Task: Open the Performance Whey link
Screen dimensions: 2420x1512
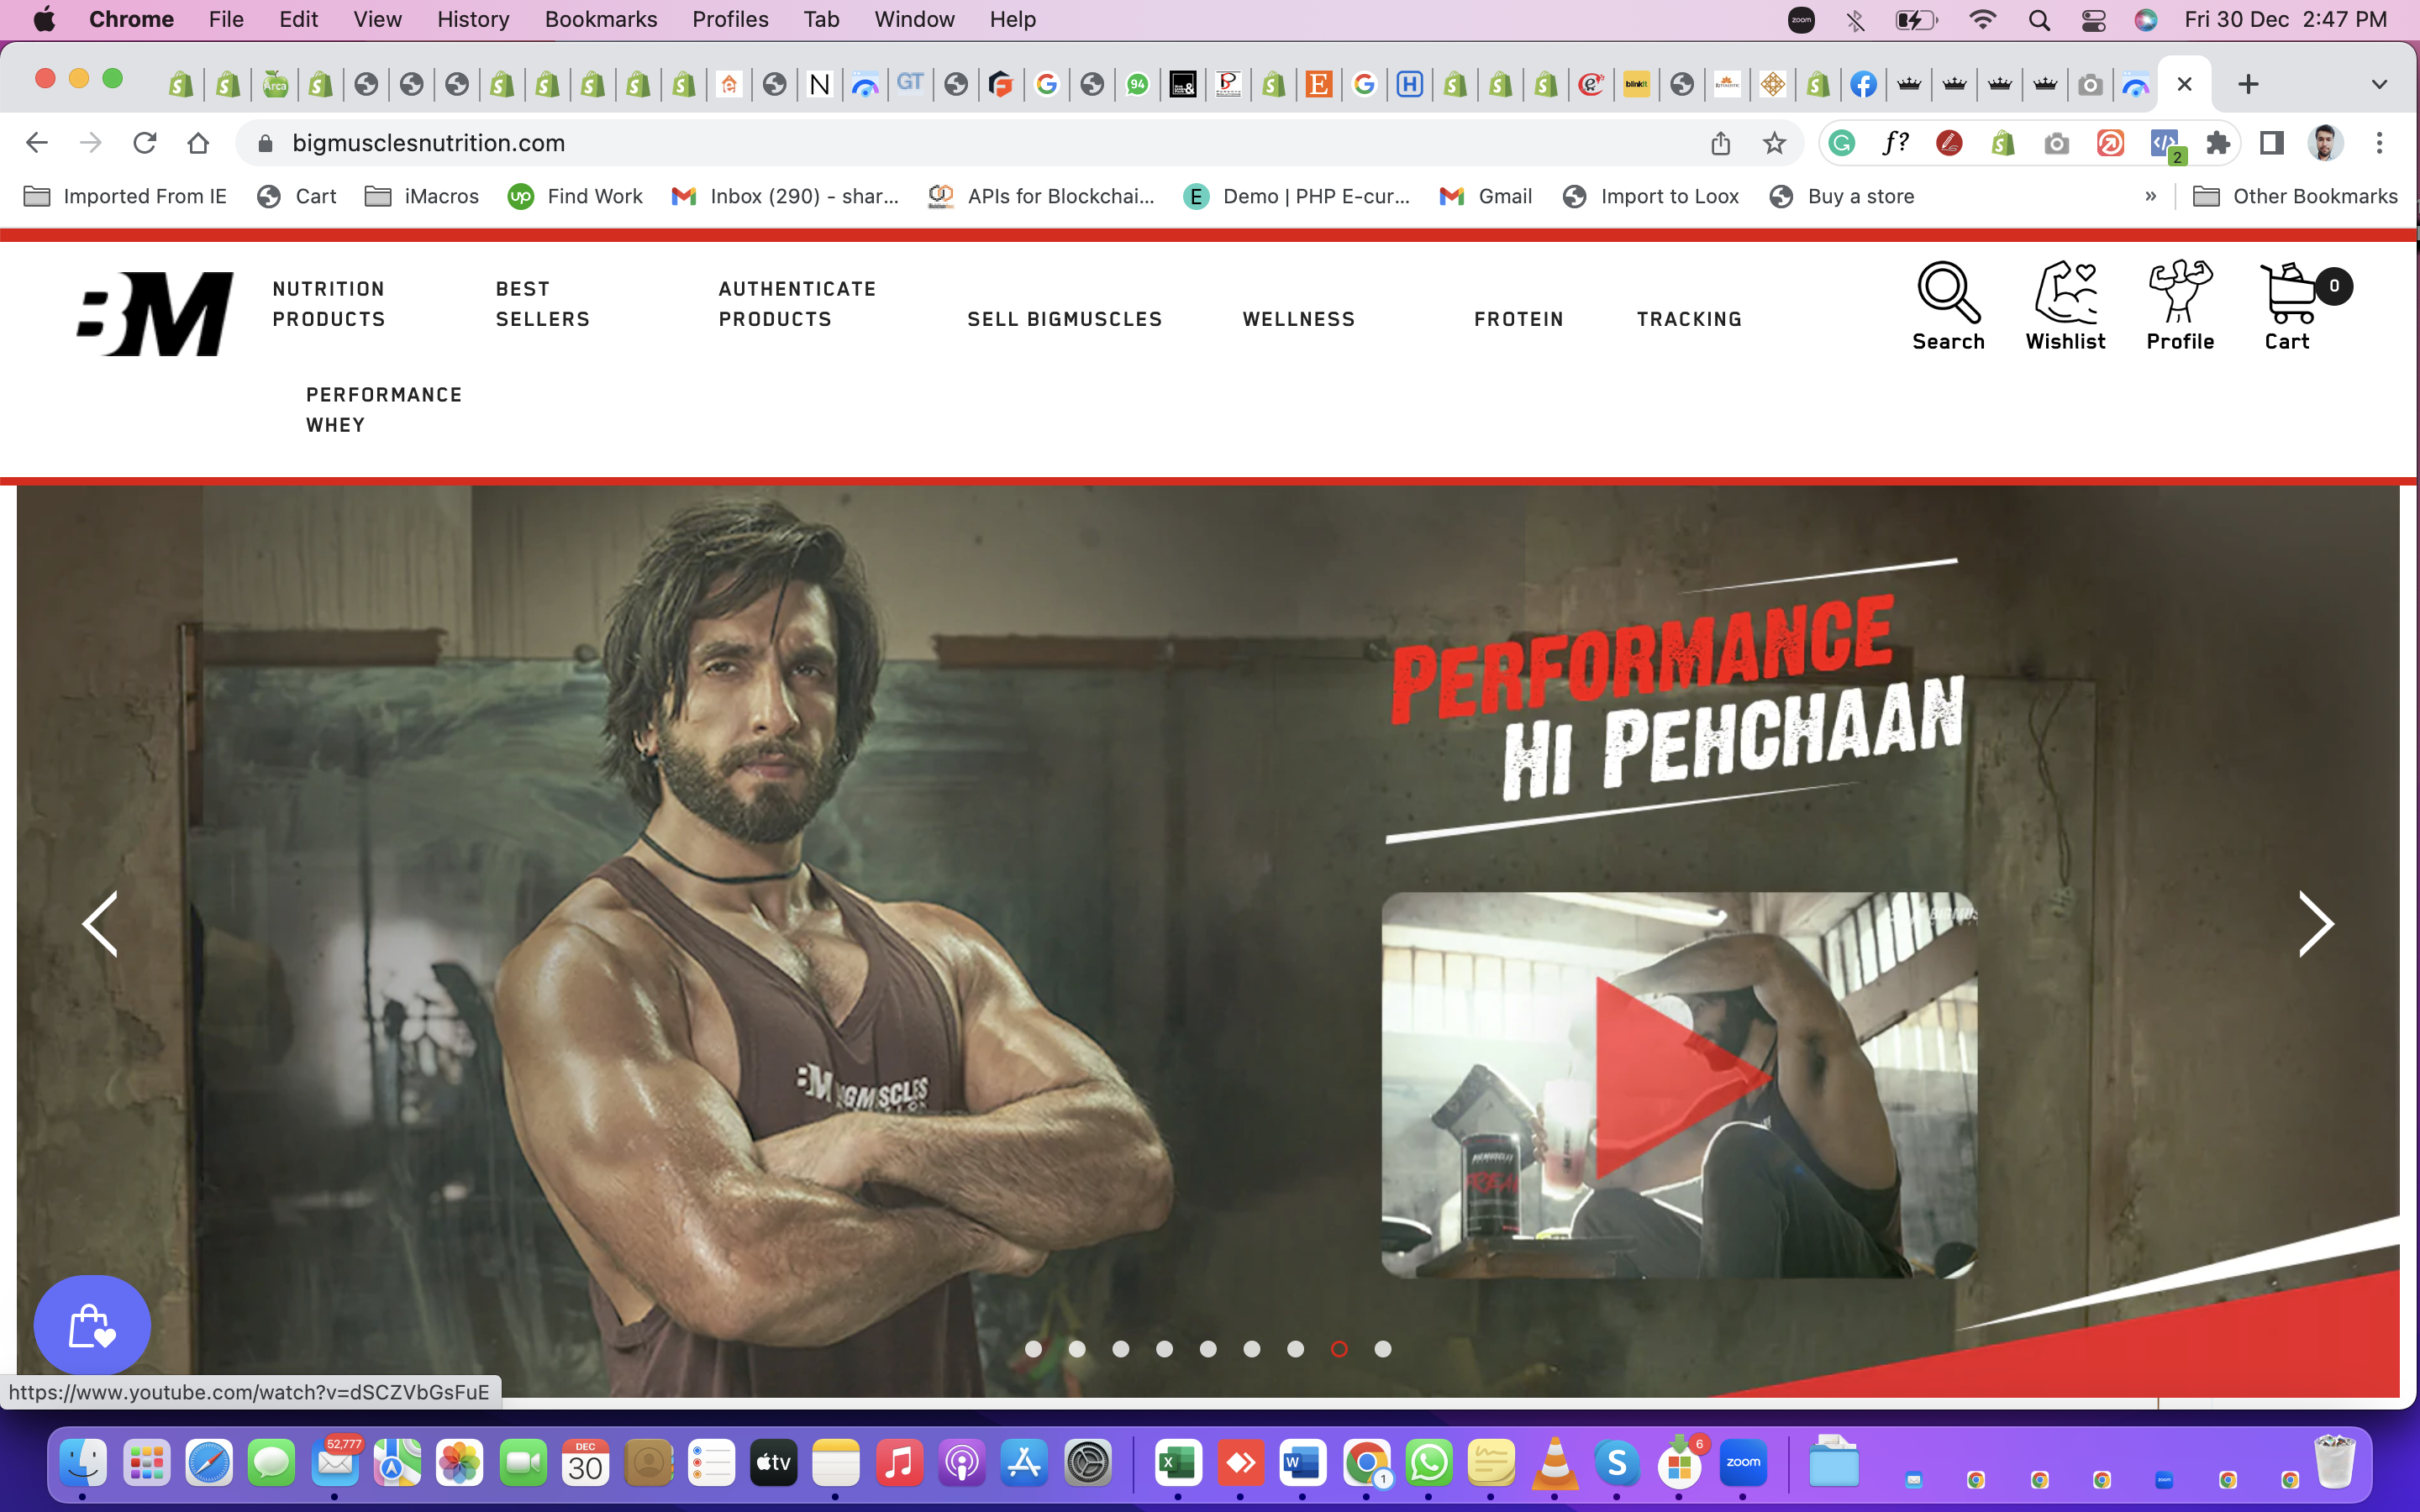Action: tap(384, 410)
